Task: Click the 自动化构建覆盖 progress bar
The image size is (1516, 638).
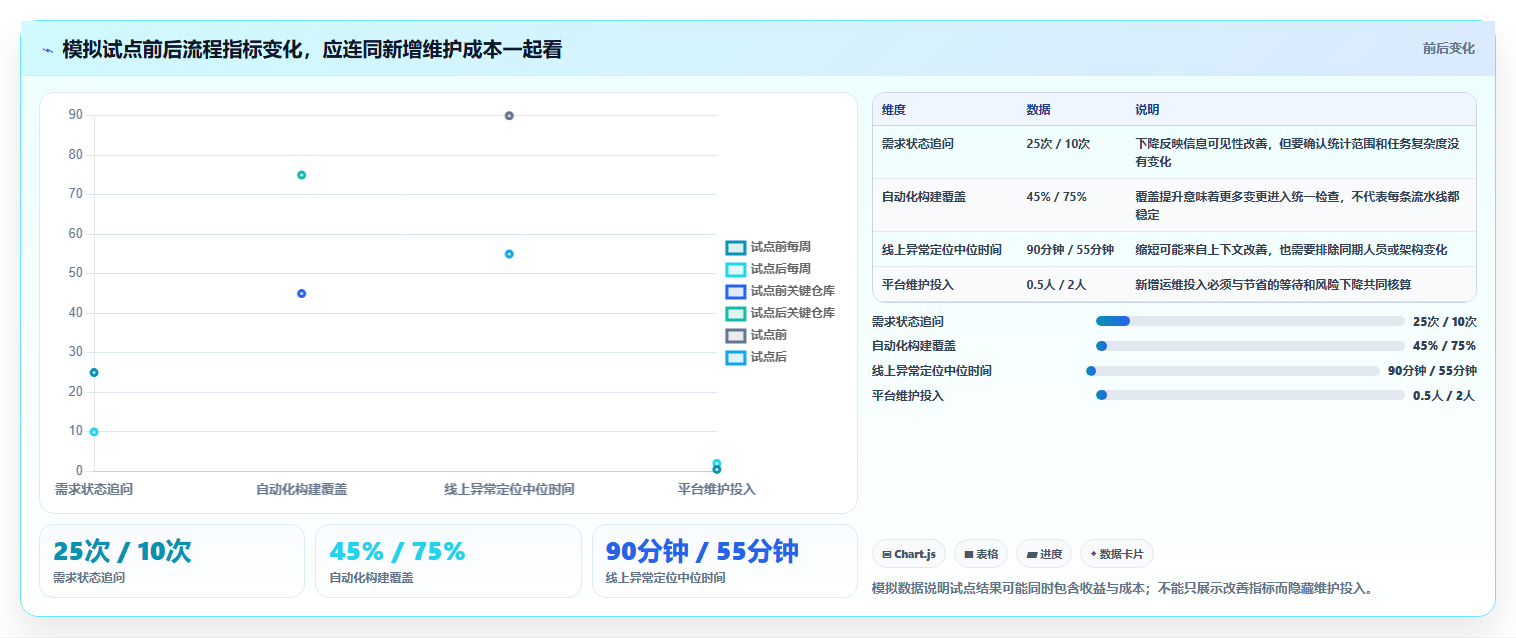Action: point(1250,346)
